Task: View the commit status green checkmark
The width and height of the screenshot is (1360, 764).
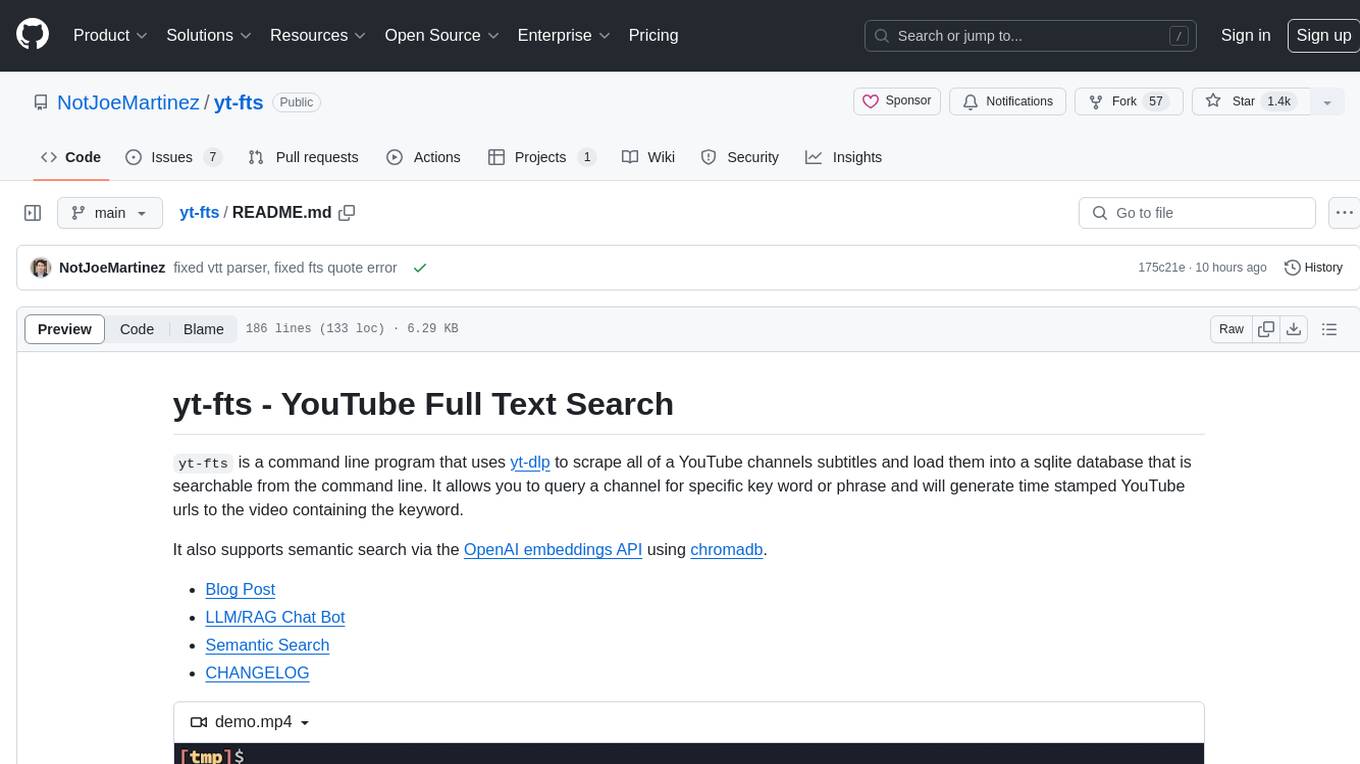Action: coord(420,268)
